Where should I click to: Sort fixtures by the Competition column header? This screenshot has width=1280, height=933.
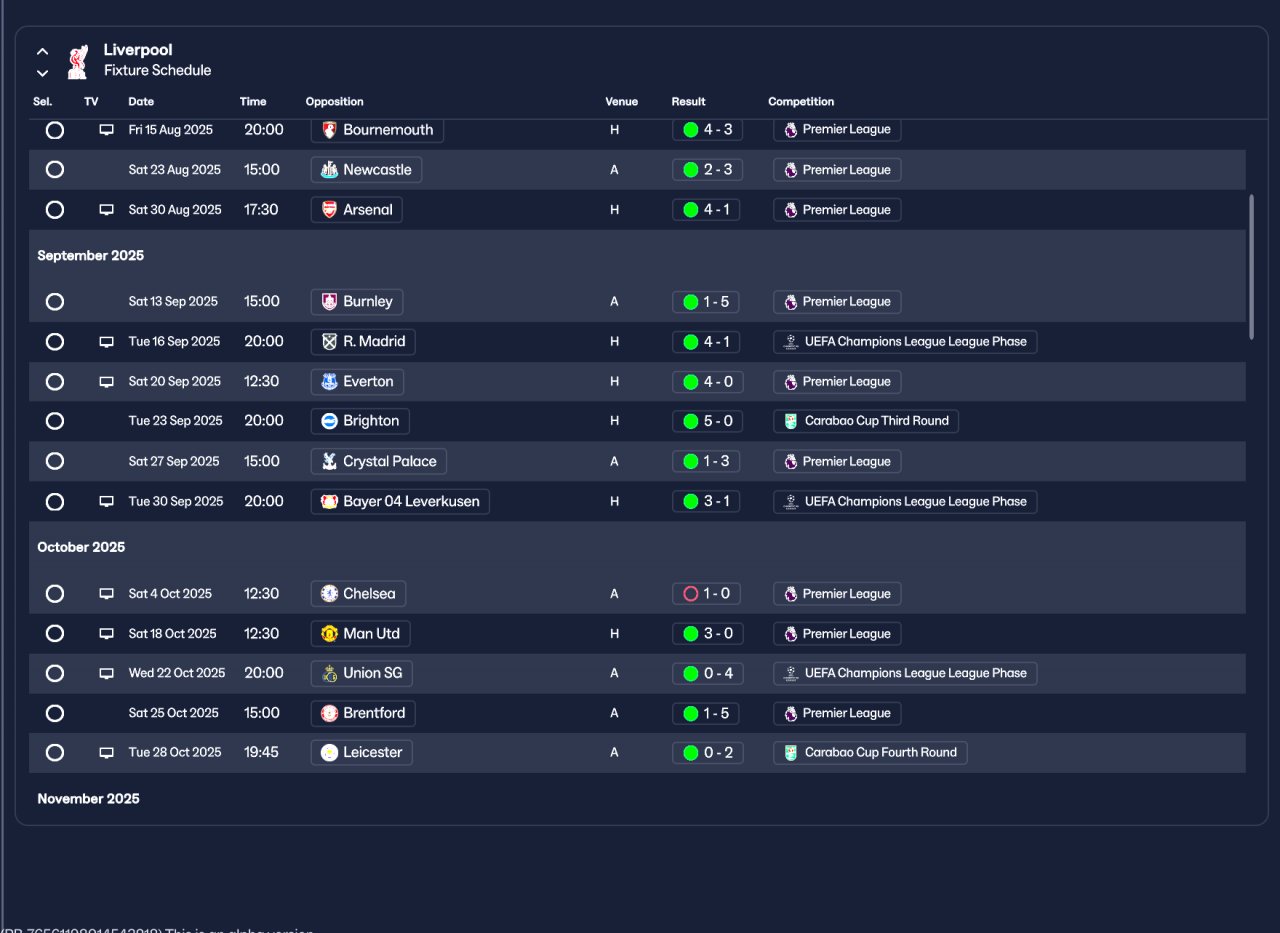pos(801,102)
